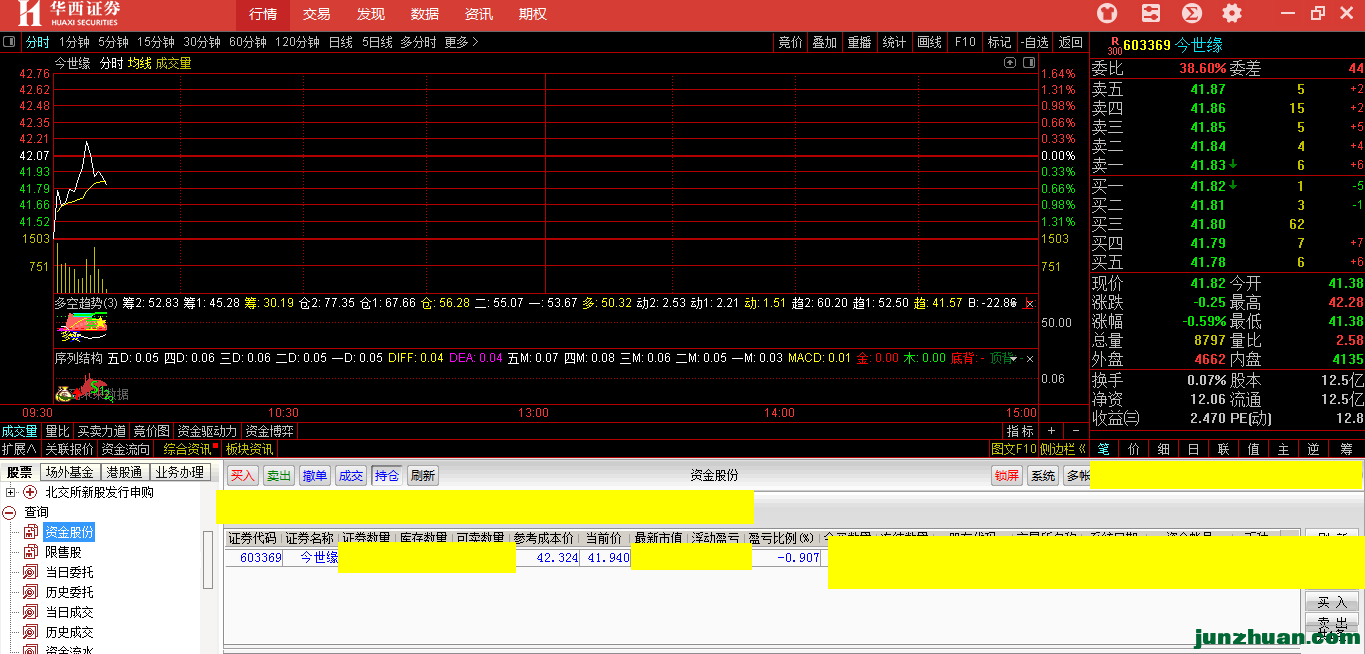Open the gear settings icon
The width and height of the screenshot is (1365, 654).
click(x=1232, y=13)
